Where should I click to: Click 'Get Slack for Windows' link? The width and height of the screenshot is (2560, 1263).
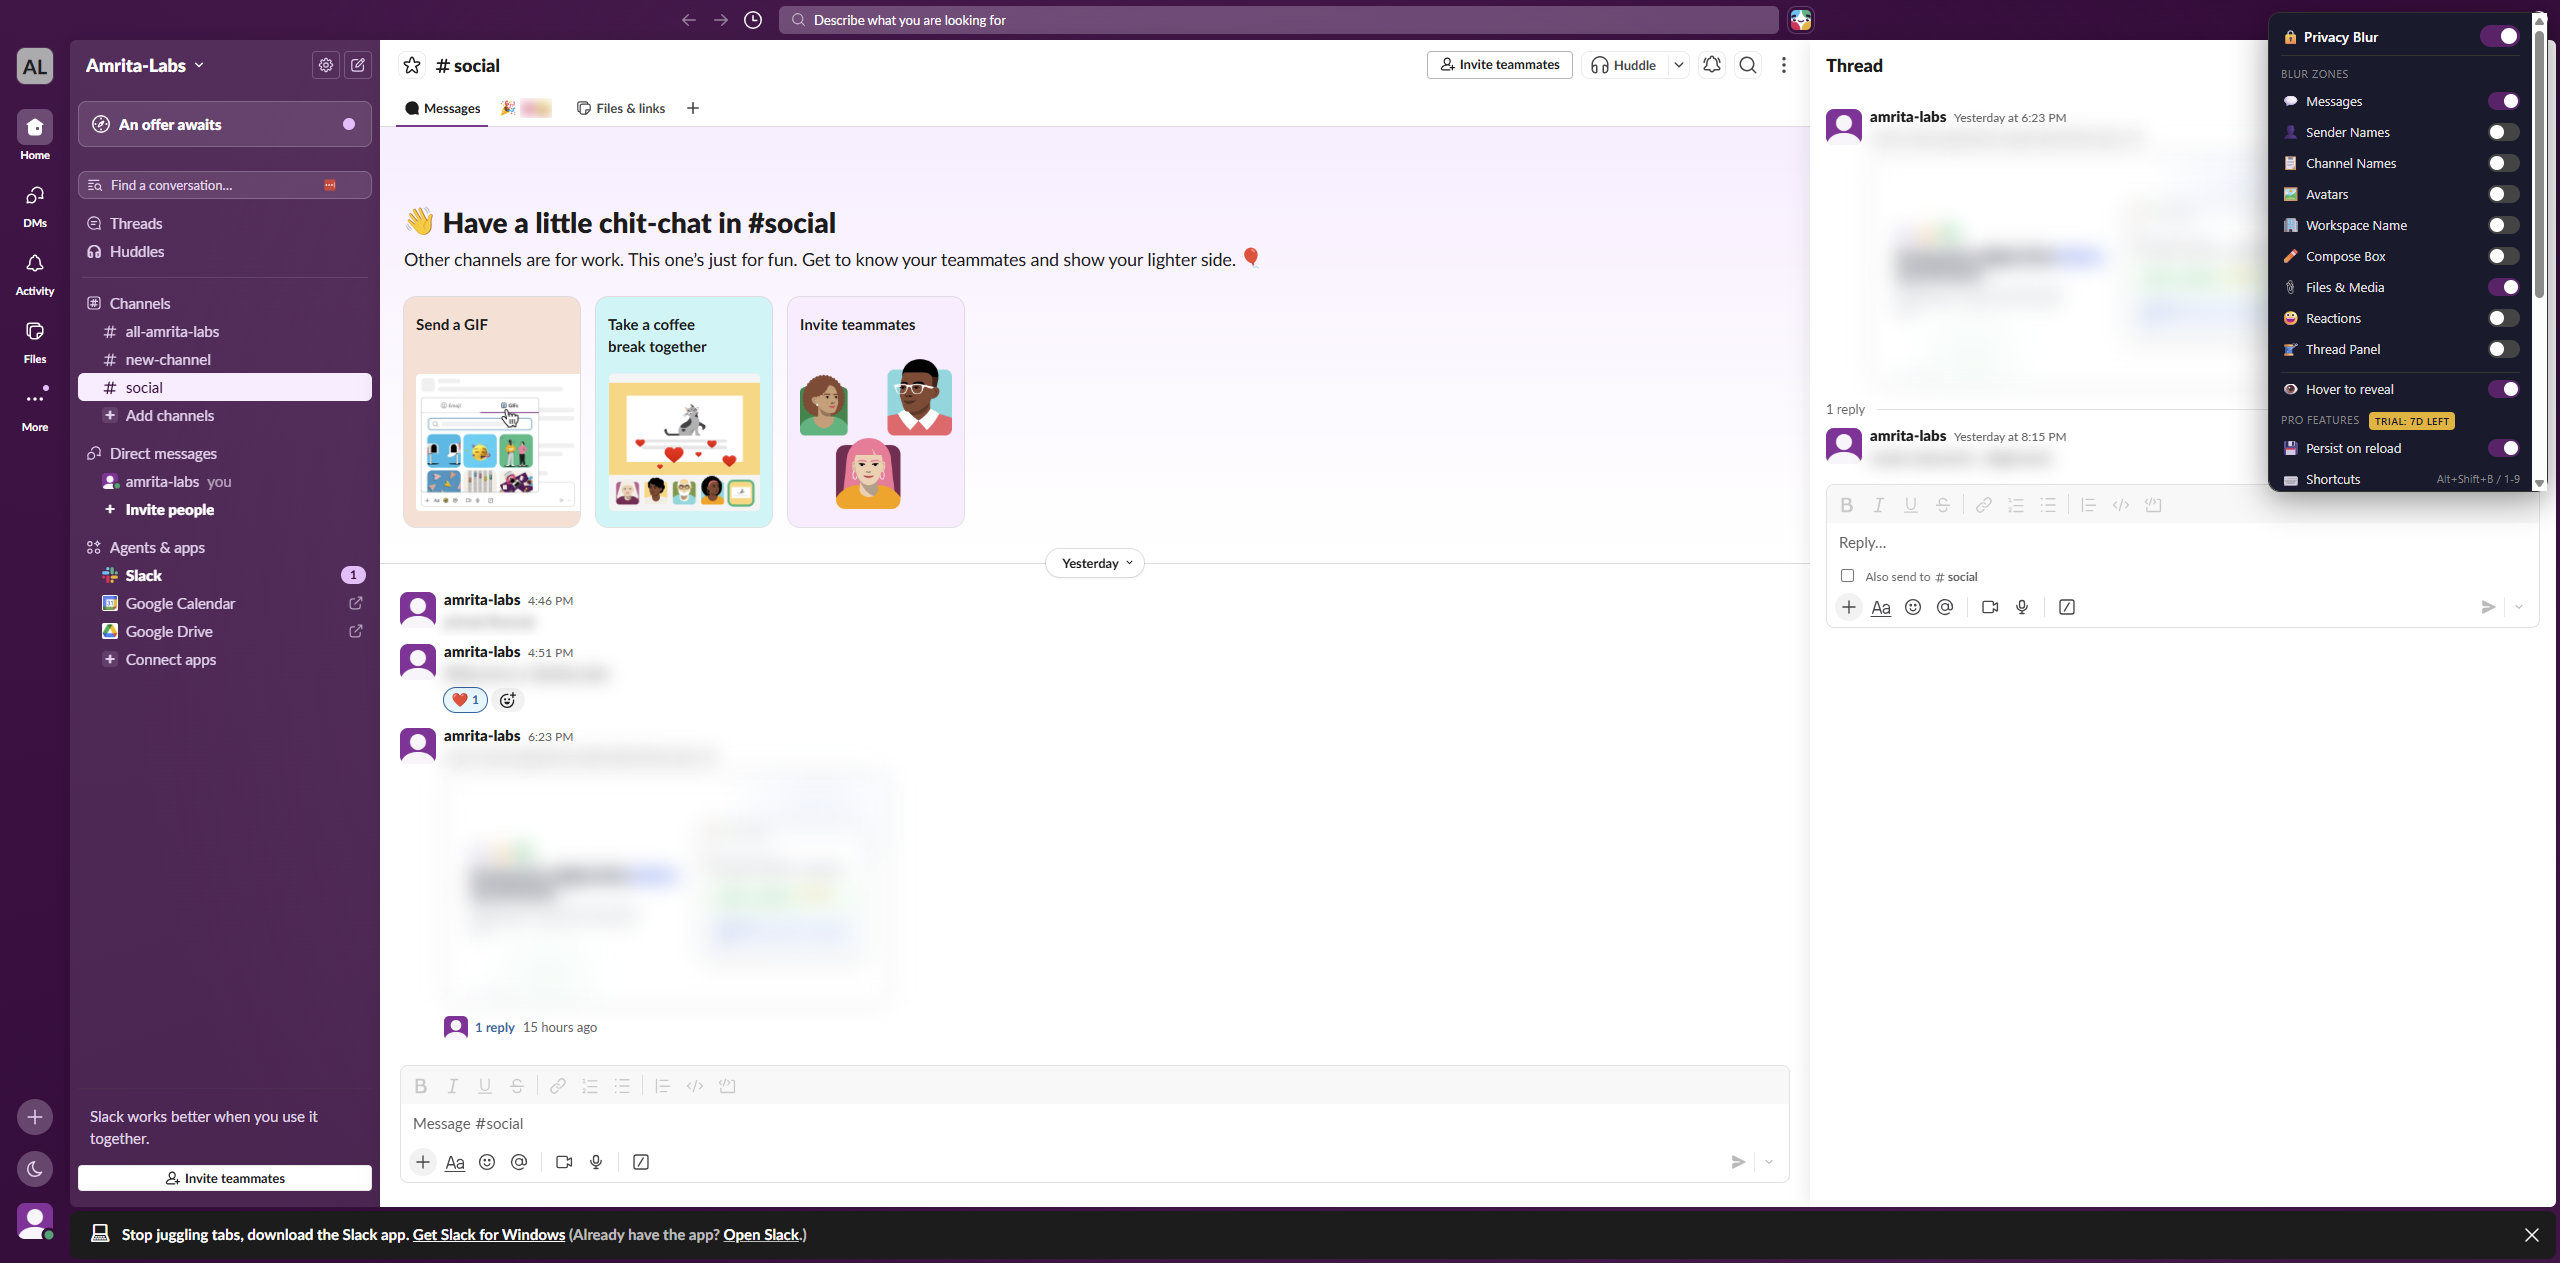pos(488,1235)
